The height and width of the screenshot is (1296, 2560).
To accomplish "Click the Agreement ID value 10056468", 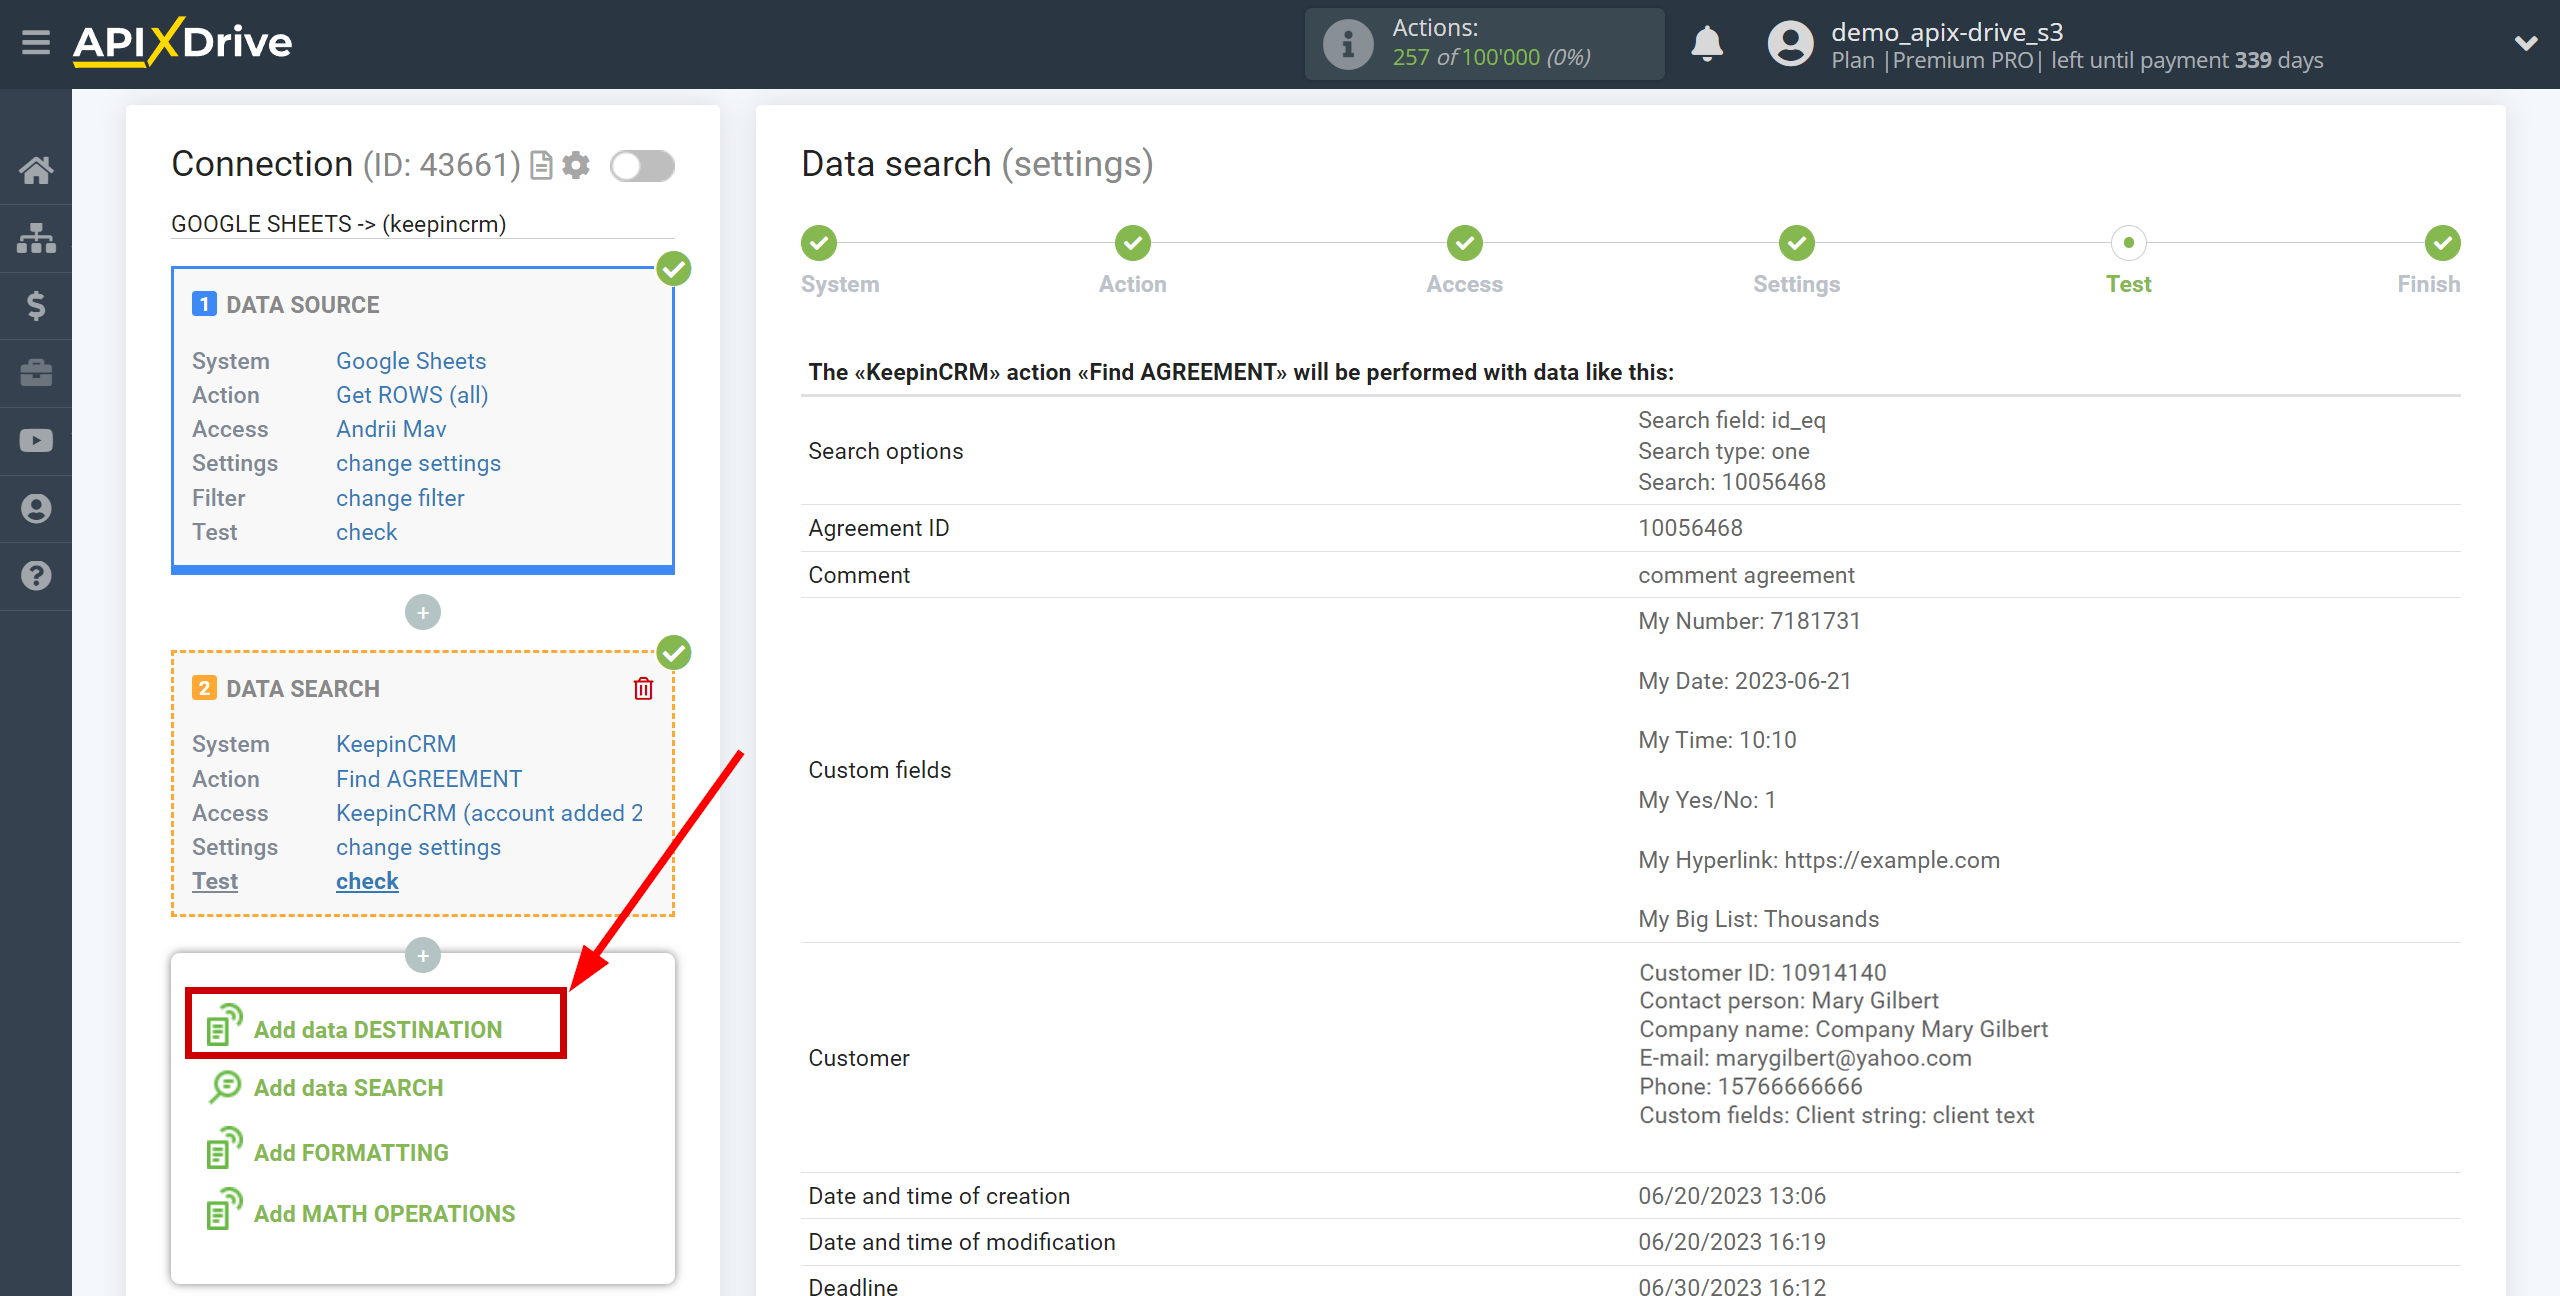I will point(1690,528).
